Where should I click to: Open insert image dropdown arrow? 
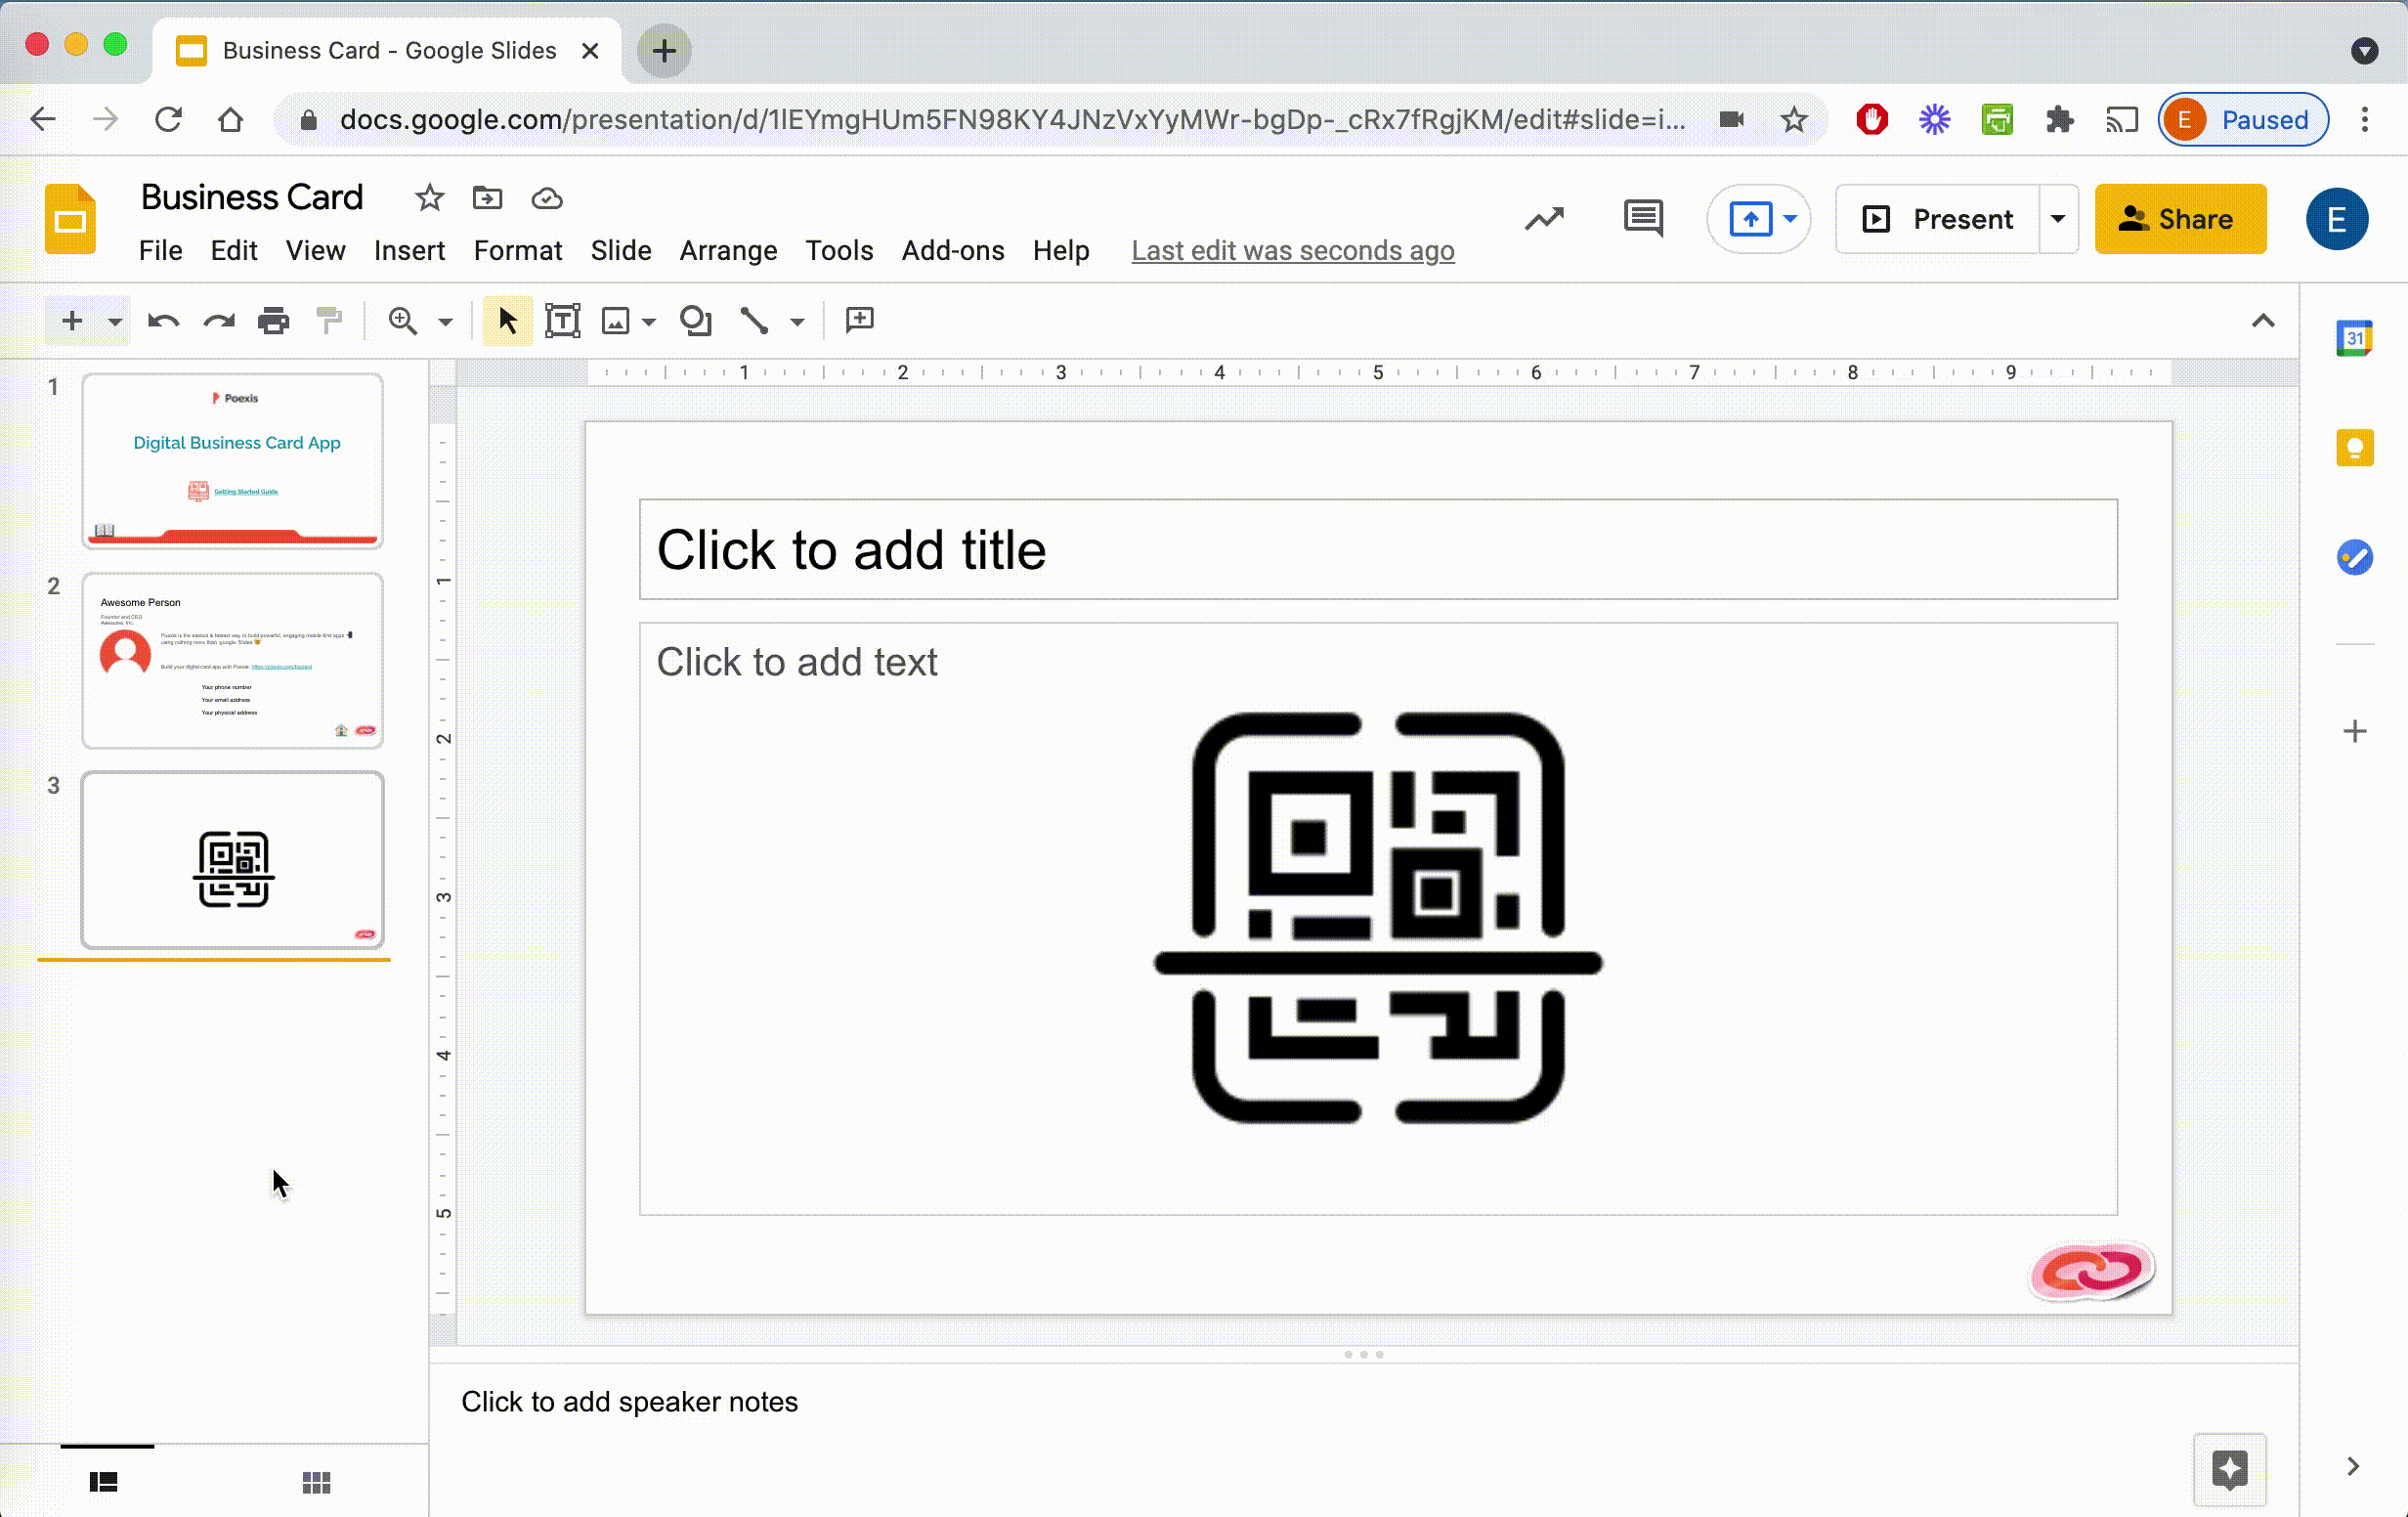pos(649,322)
